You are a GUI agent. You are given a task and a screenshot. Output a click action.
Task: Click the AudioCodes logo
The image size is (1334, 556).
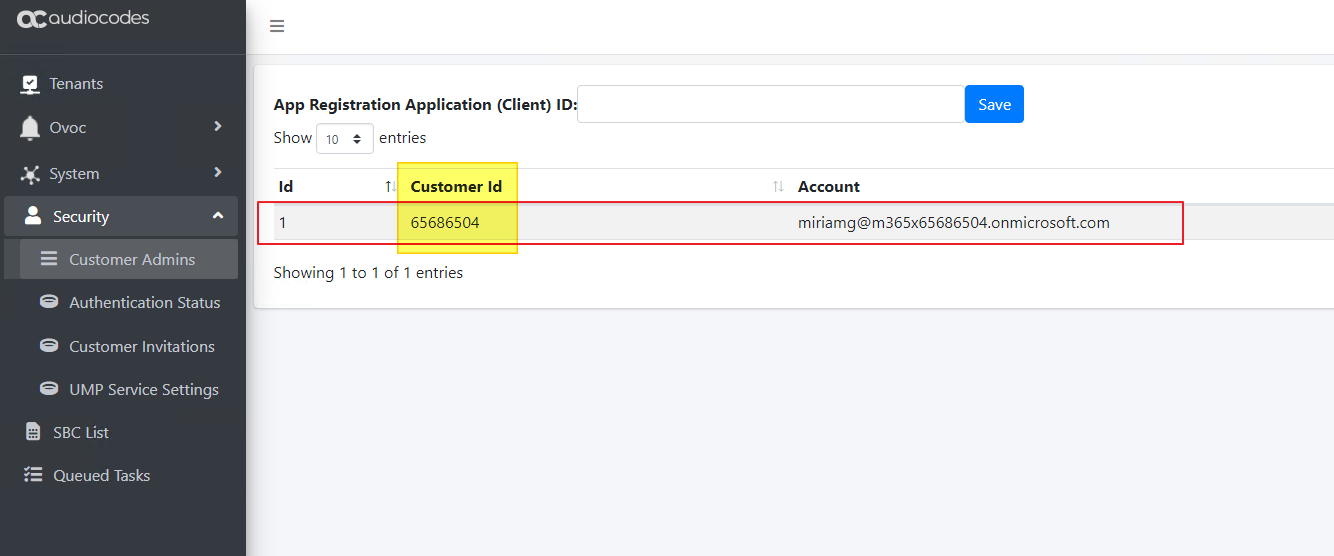point(83,18)
